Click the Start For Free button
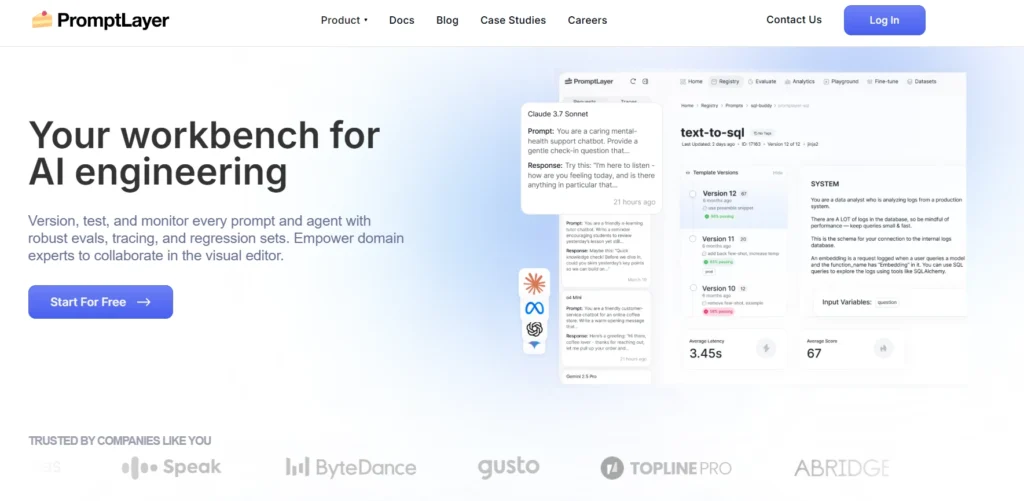The height and width of the screenshot is (501, 1024). pos(100,302)
